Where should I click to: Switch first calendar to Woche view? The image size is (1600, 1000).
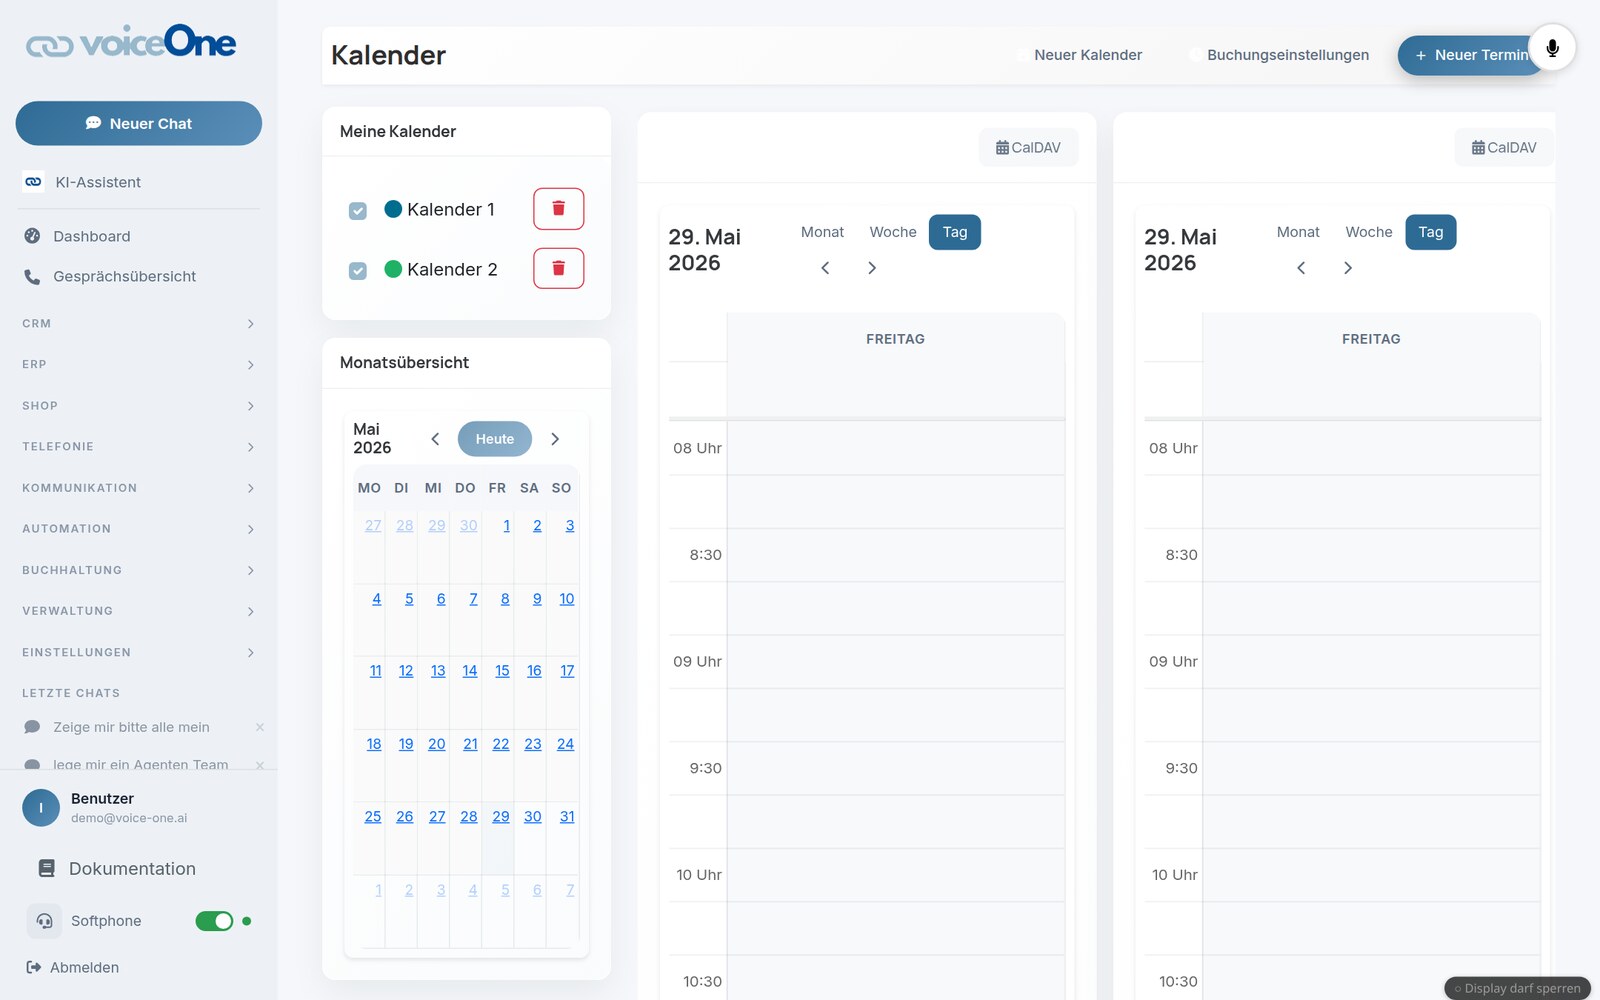pyautogui.click(x=893, y=232)
